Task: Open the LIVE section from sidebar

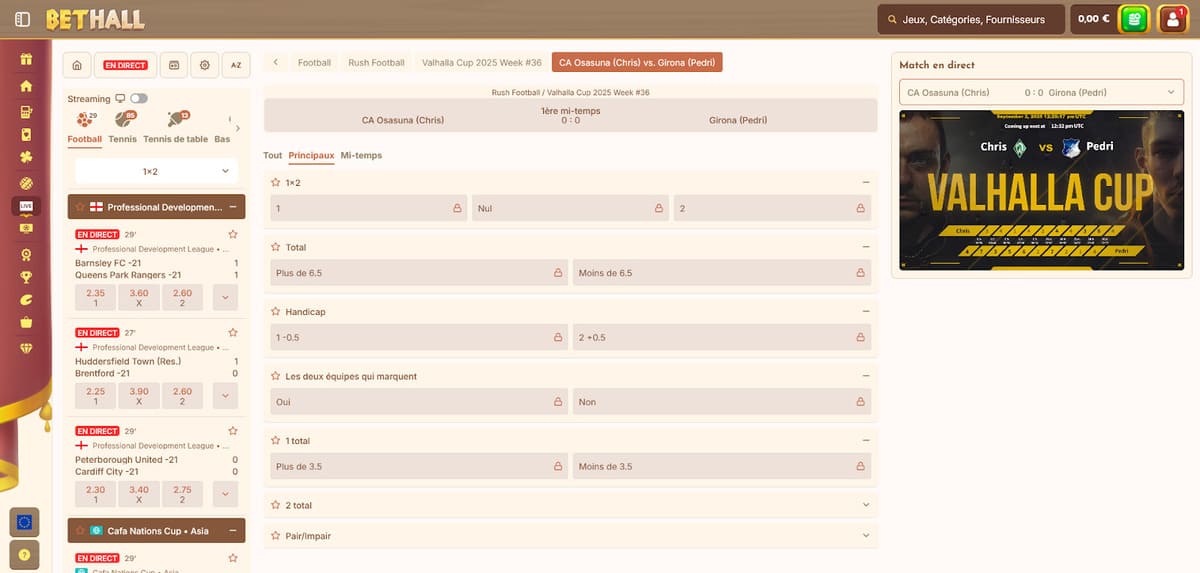Action: coord(26,205)
